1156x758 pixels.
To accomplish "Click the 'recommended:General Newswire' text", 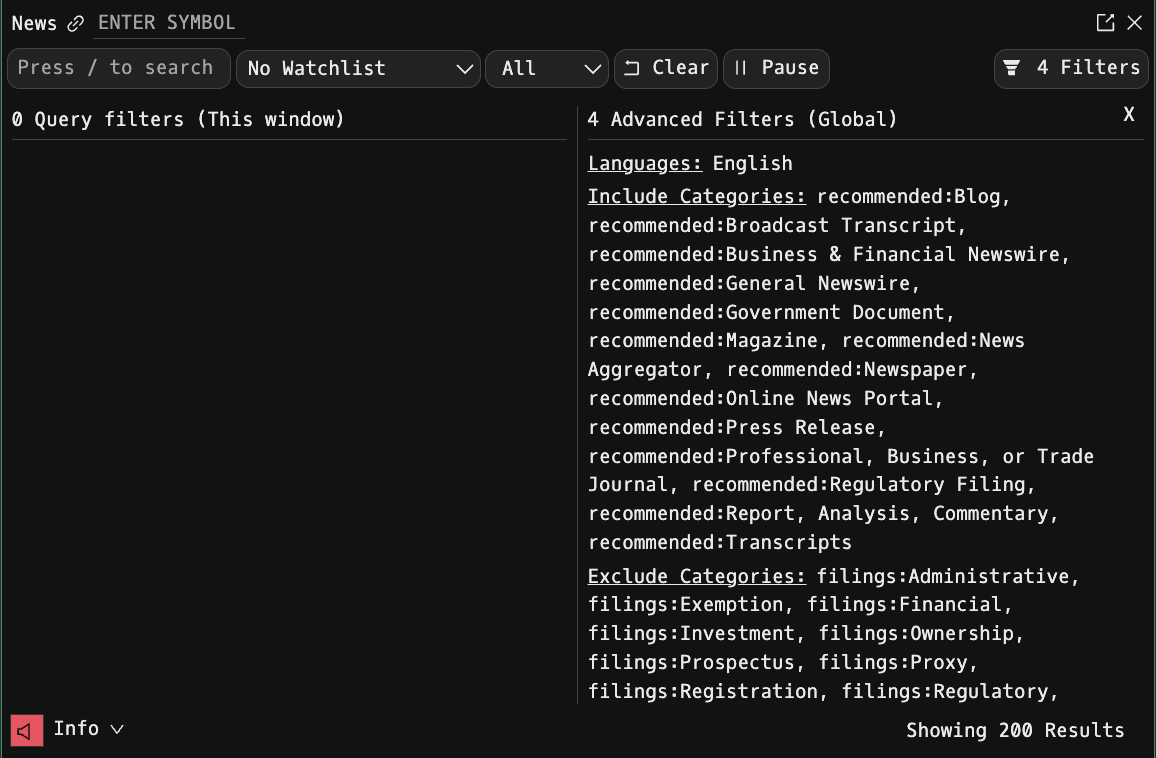I will (x=749, y=284).
